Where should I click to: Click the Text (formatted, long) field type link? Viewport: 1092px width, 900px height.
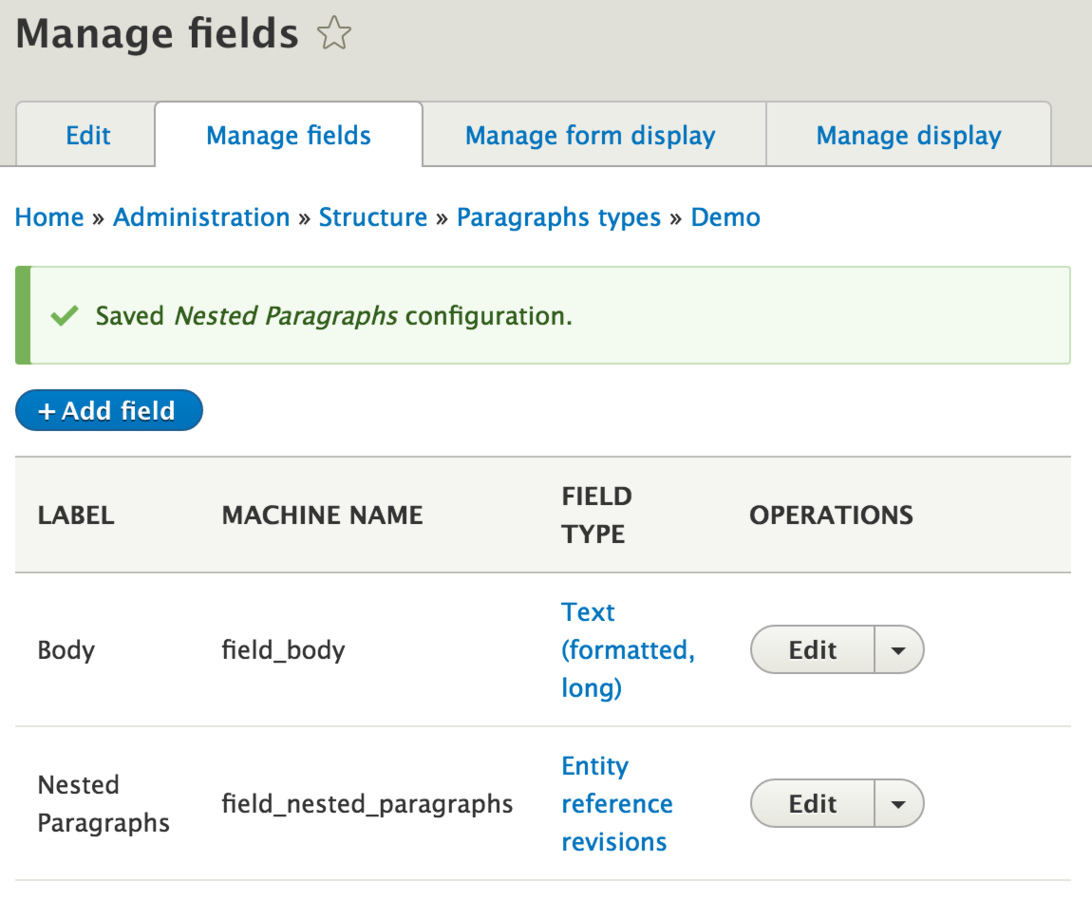(x=627, y=650)
